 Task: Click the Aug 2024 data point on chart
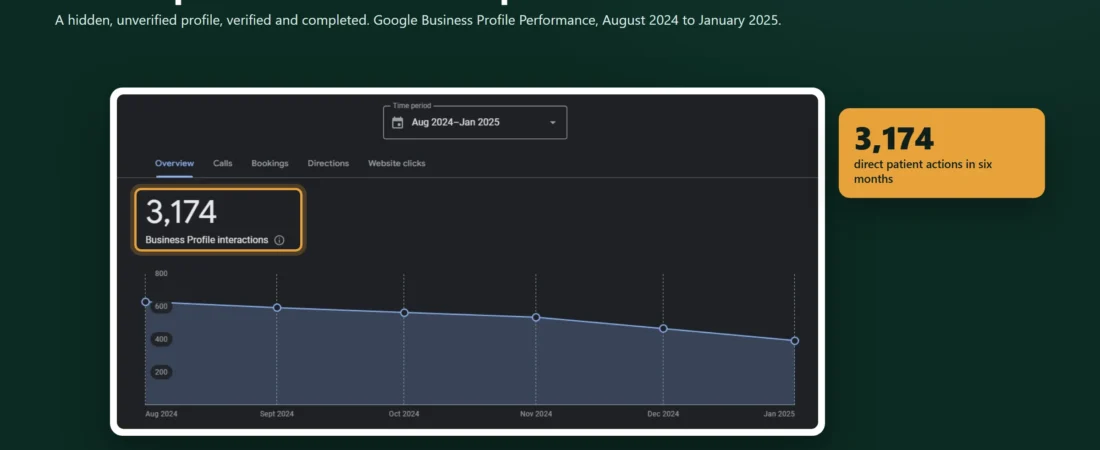[x=145, y=302]
